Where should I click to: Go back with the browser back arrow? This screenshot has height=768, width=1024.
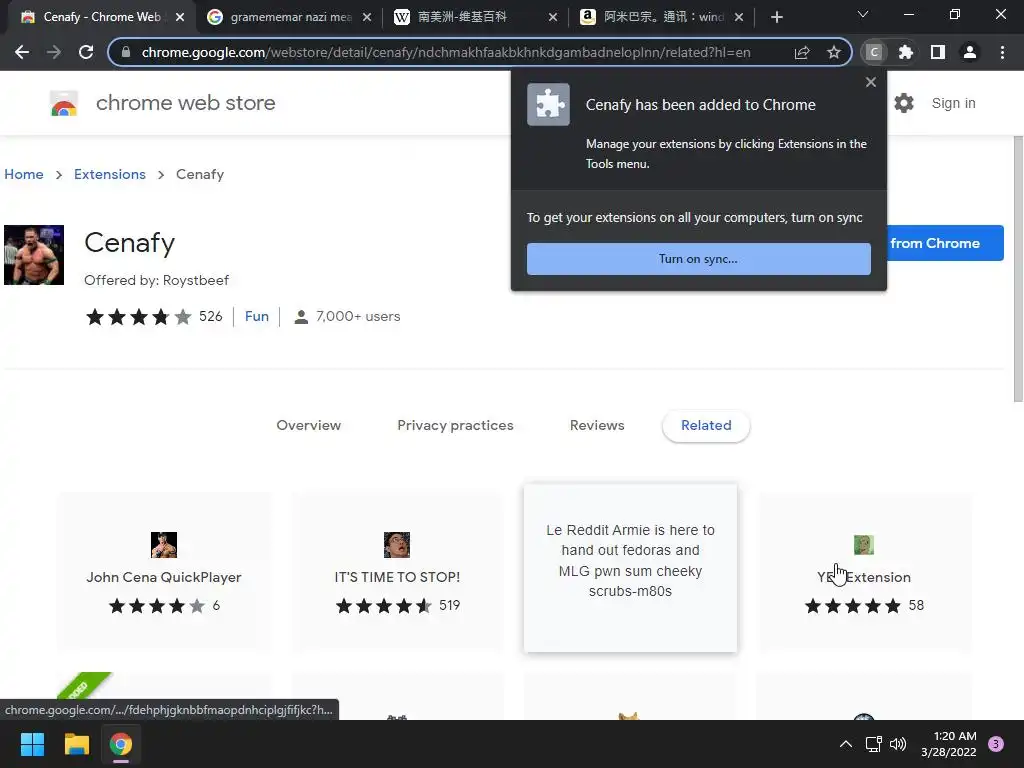[x=22, y=52]
